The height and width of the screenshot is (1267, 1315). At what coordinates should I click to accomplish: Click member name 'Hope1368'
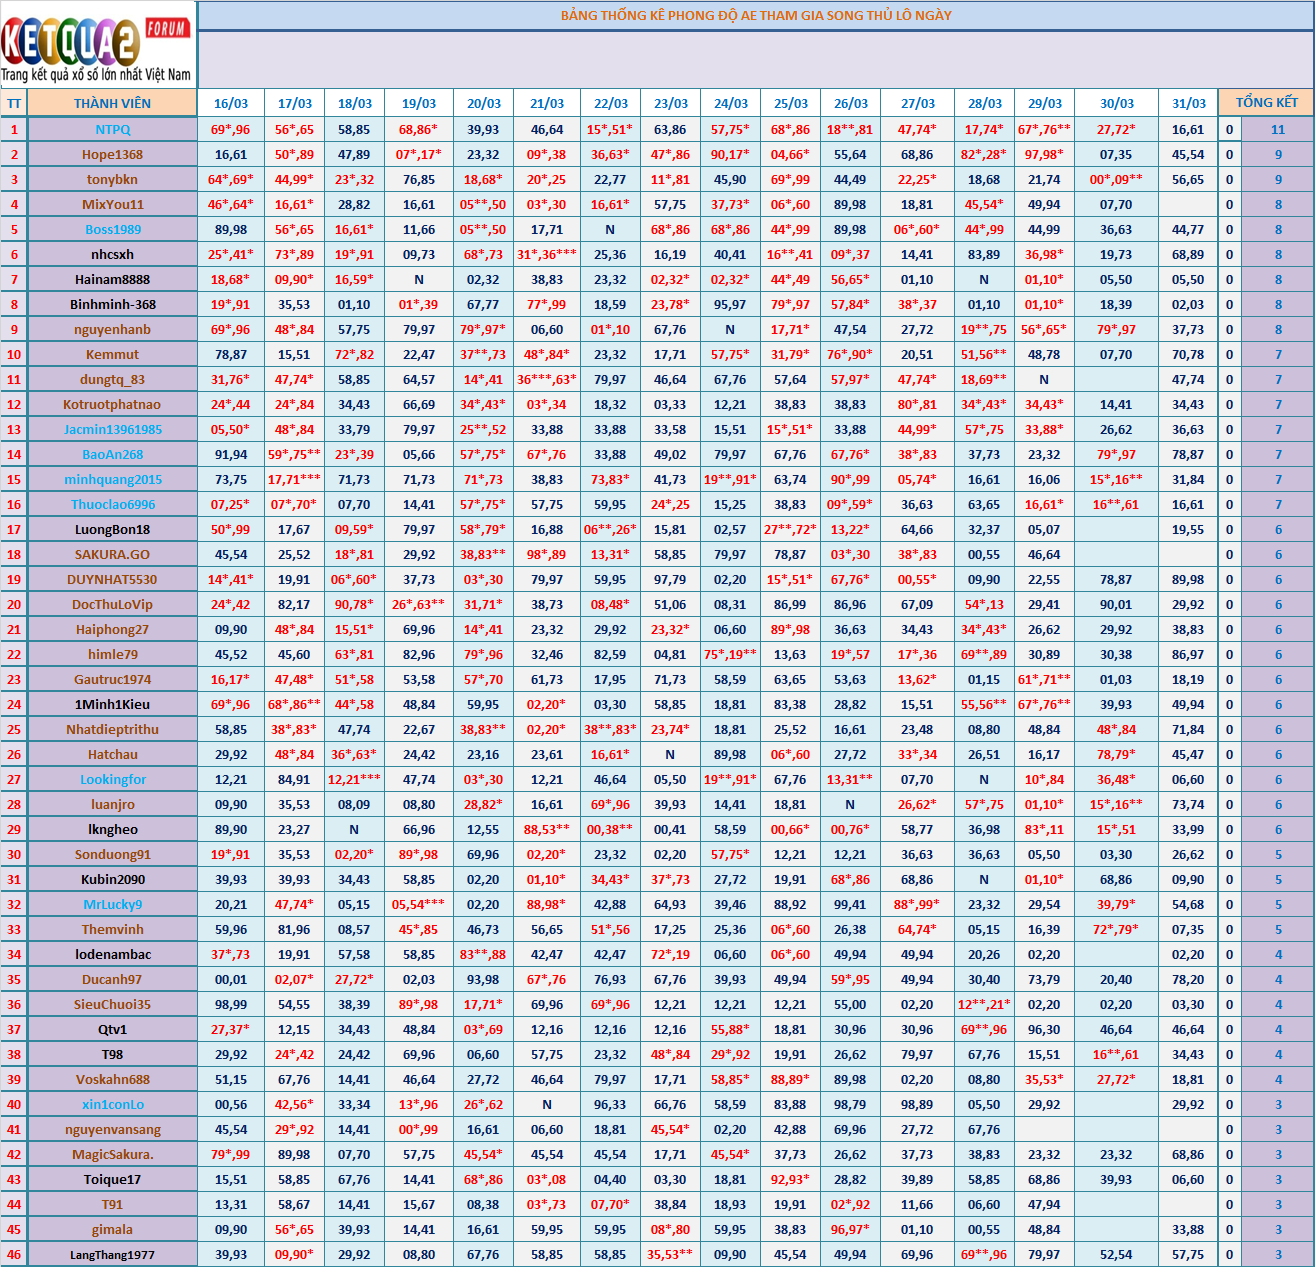tap(112, 154)
